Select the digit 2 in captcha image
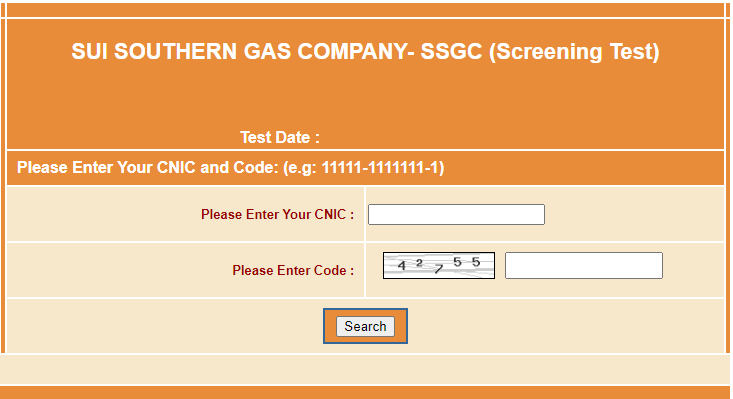The image size is (733, 399). (x=419, y=263)
